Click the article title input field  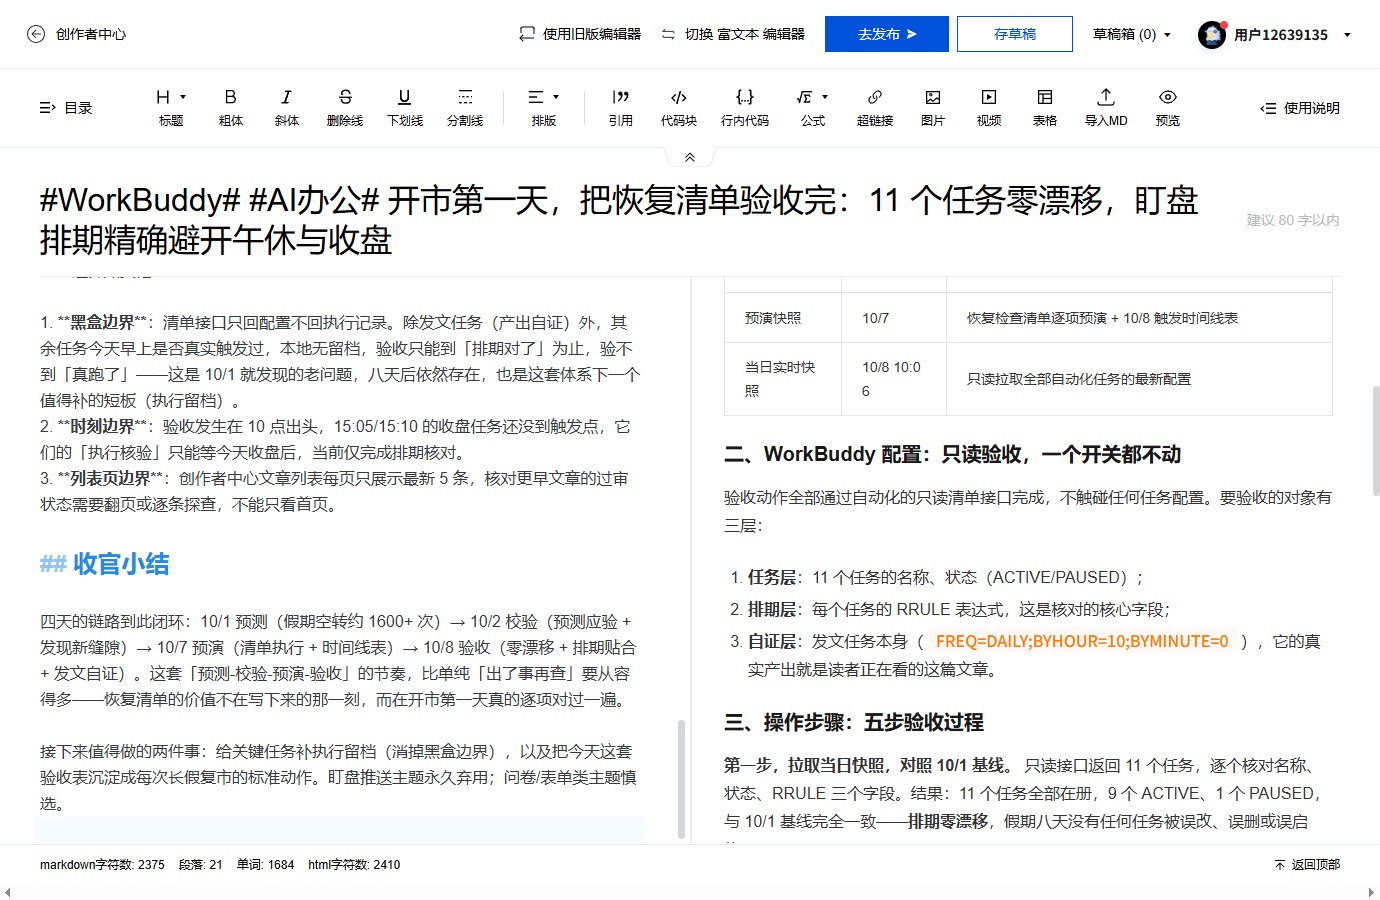[x=620, y=220]
